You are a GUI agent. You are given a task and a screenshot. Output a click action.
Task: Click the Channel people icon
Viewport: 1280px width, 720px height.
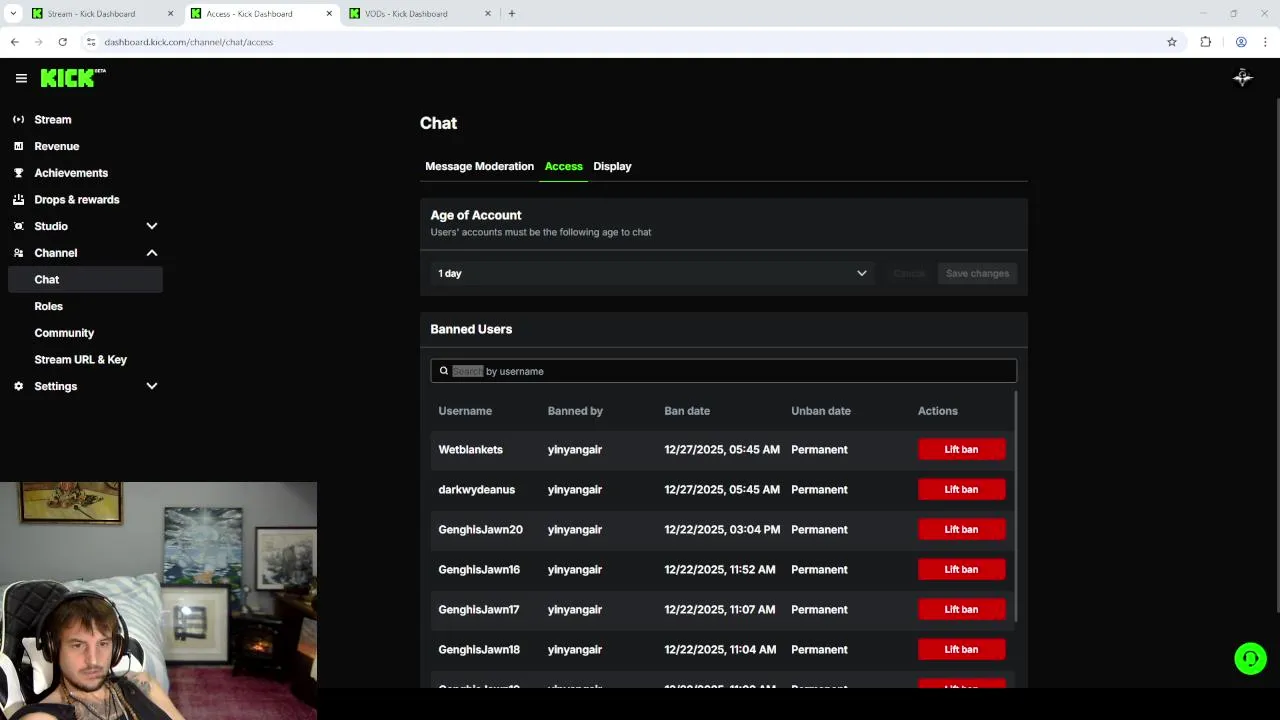(18, 253)
